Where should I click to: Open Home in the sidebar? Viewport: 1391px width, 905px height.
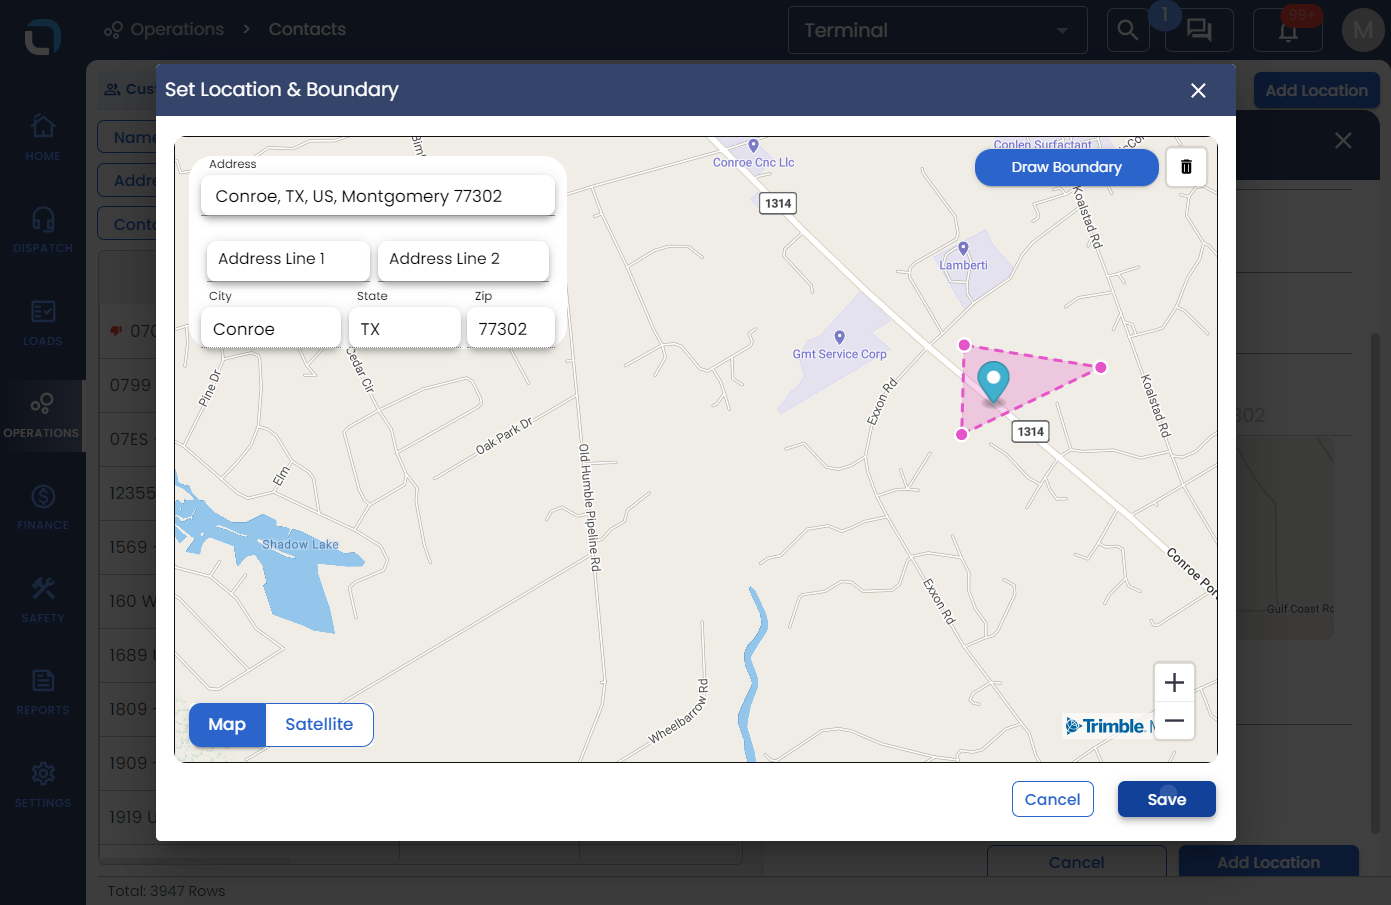[42, 138]
